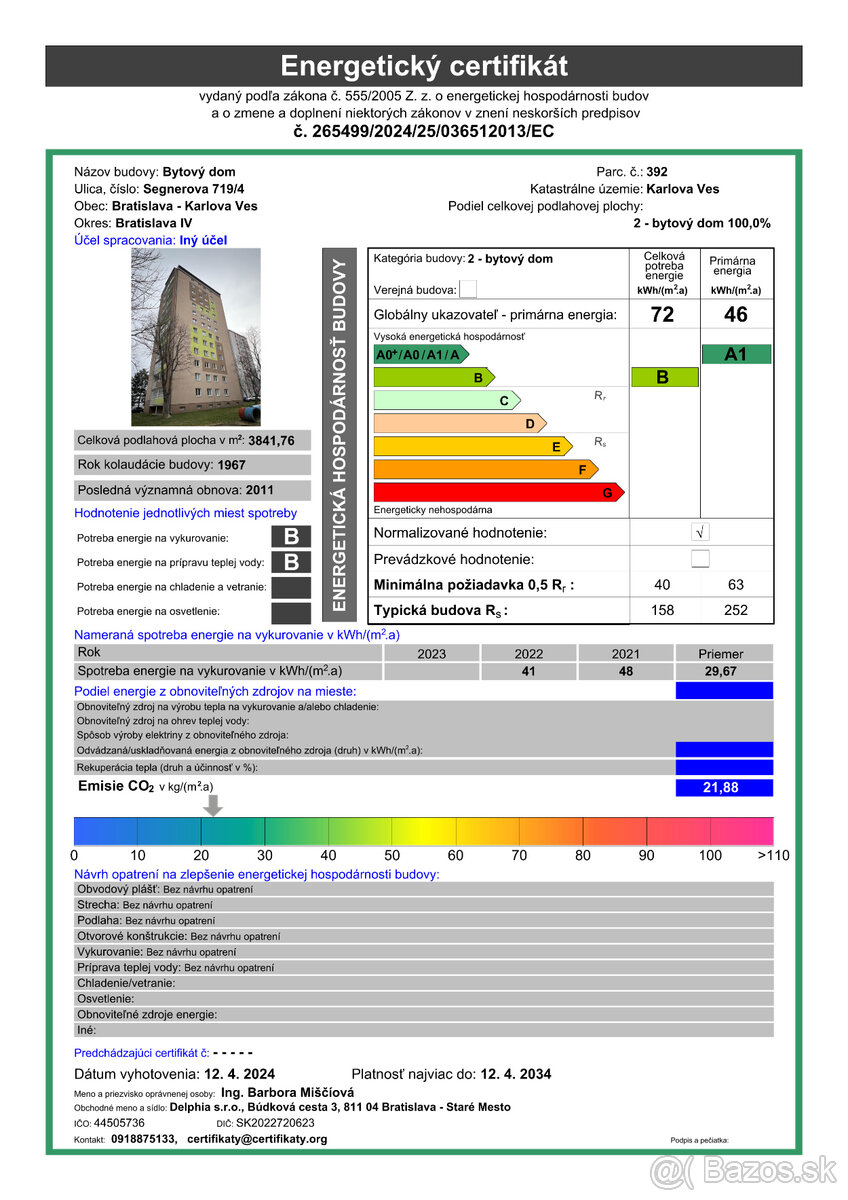Image resolution: width=848 pixels, height=1200 pixels.
Task: Click the rainbow CO2 emissions color scale
Action: pyautogui.click(x=423, y=831)
